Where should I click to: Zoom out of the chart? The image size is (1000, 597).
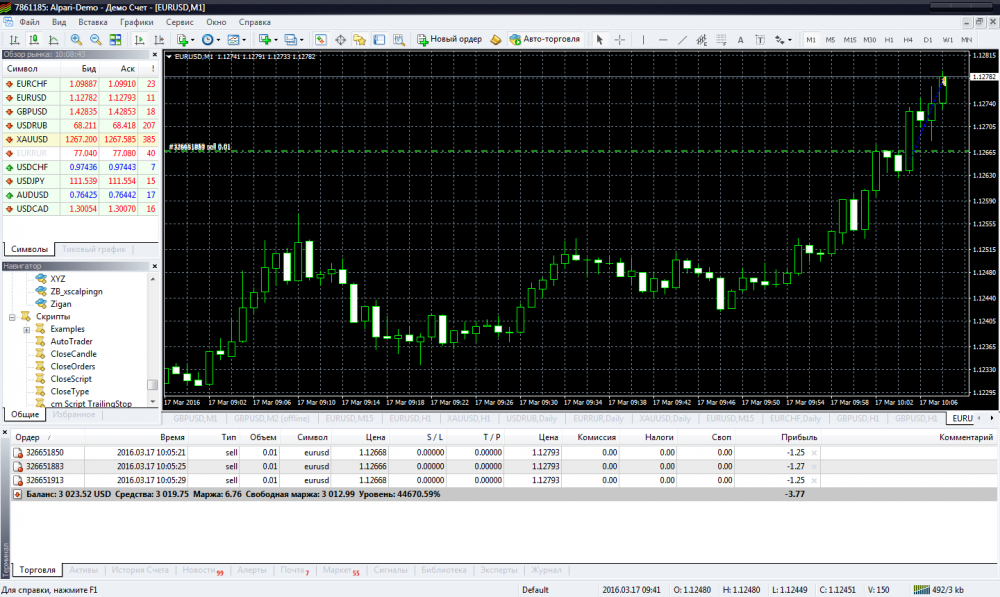point(96,40)
